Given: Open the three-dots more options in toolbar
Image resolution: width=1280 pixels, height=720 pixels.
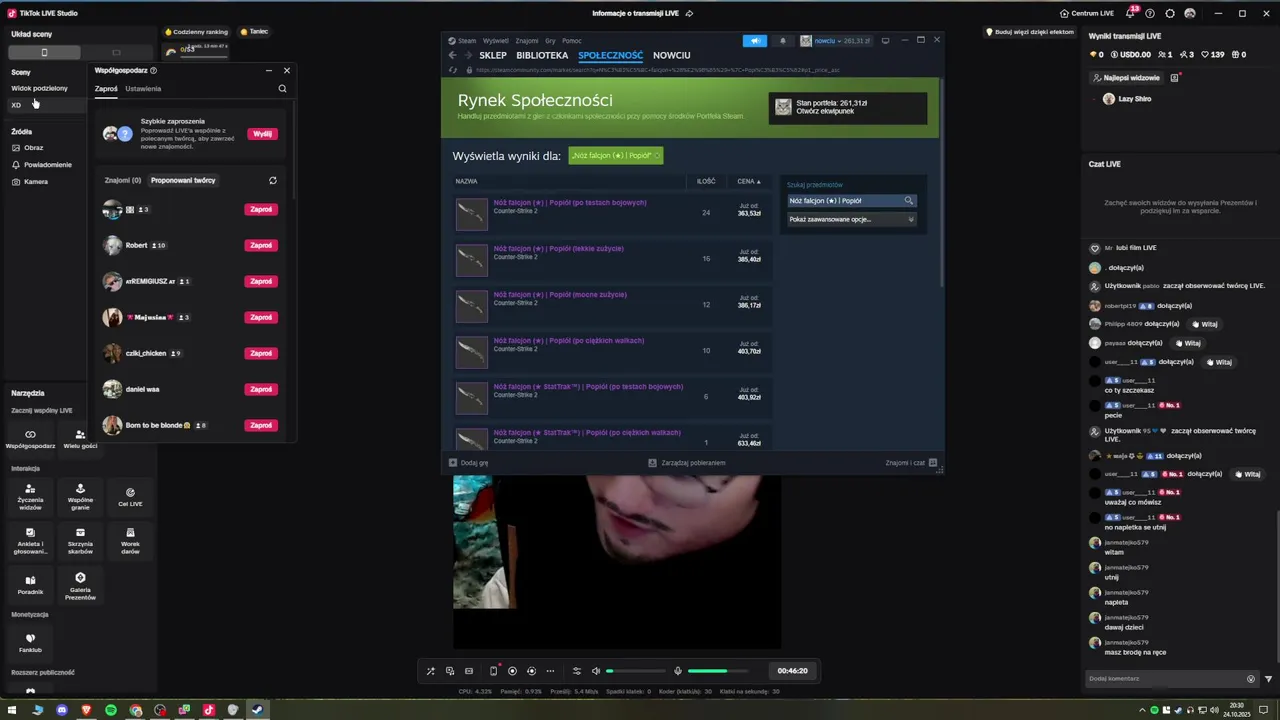Looking at the screenshot, I should click(x=550, y=671).
